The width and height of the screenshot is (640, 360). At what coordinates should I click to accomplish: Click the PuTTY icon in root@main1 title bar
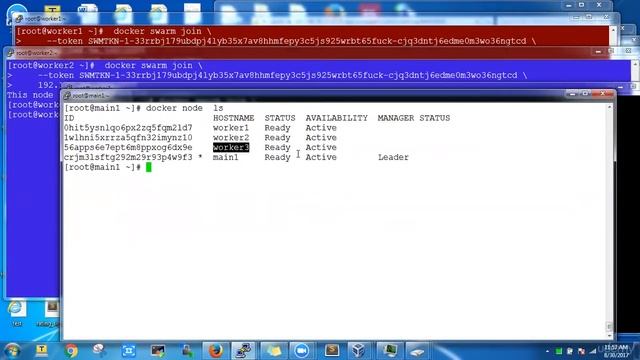[x=67, y=96]
